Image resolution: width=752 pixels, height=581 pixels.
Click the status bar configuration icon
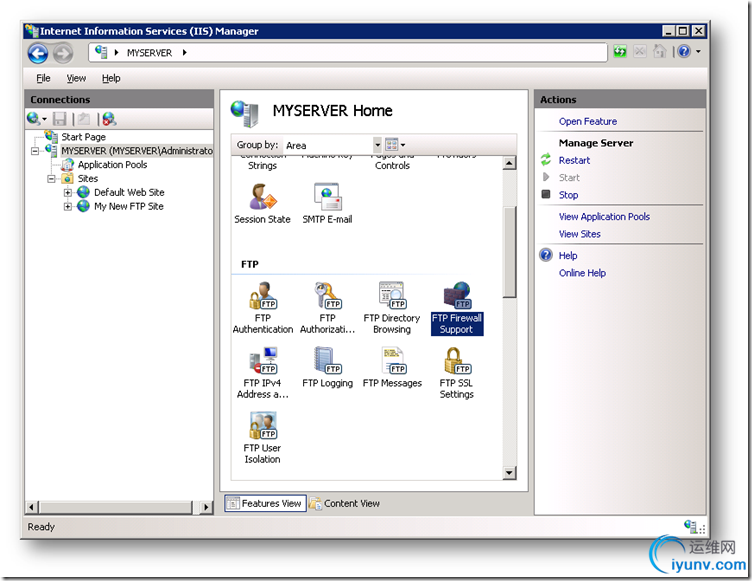point(691,526)
